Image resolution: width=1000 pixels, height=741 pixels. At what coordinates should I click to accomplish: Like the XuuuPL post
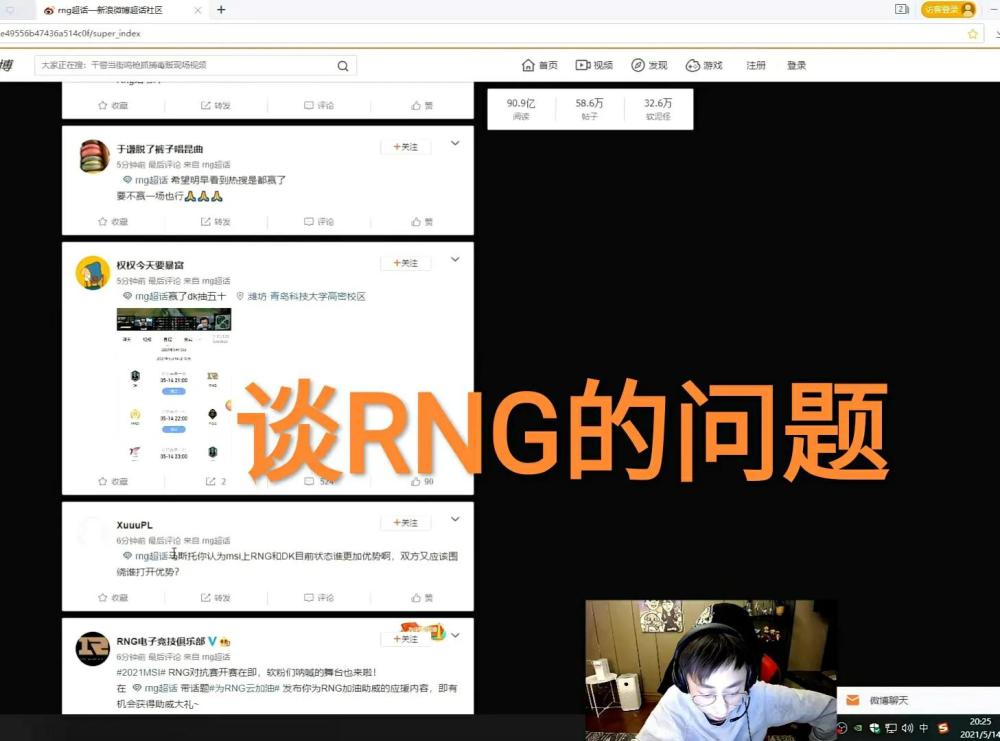pos(422,598)
